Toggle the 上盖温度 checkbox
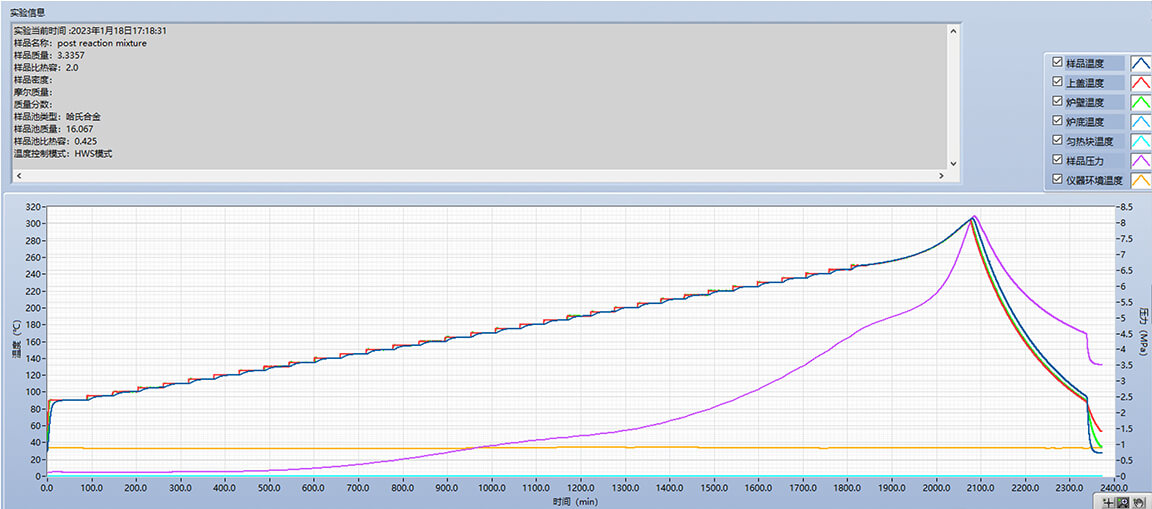 tap(1058, 82)
